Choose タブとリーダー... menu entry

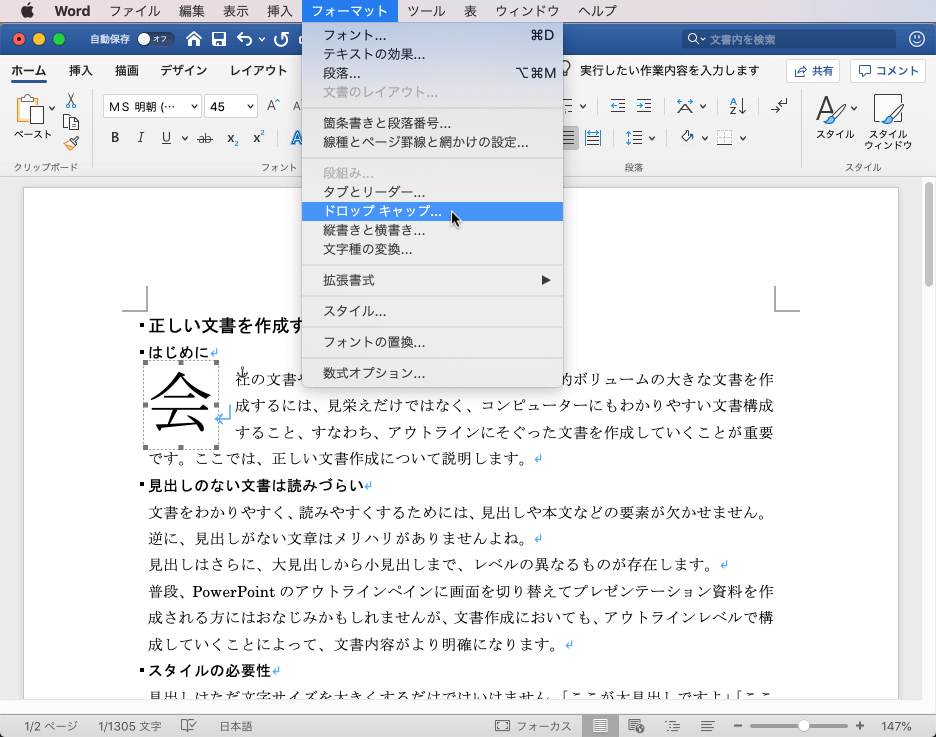point(432,192)
